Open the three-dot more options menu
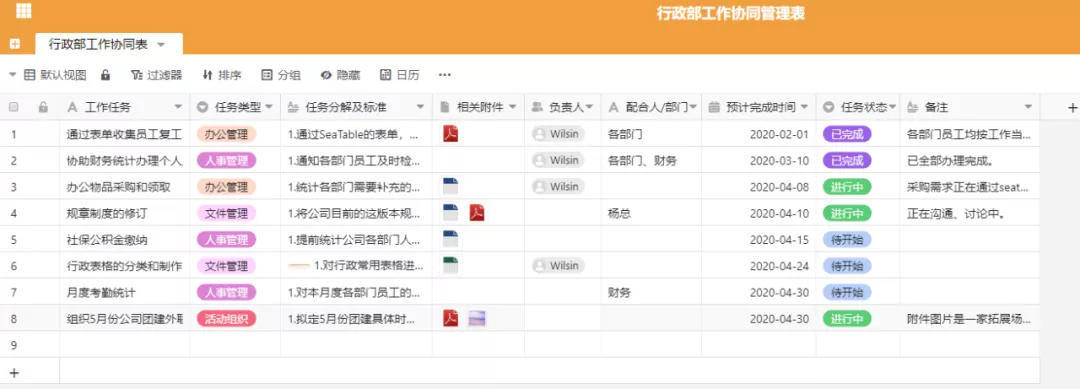1080x389 pixels. click(x=444, y=75)
